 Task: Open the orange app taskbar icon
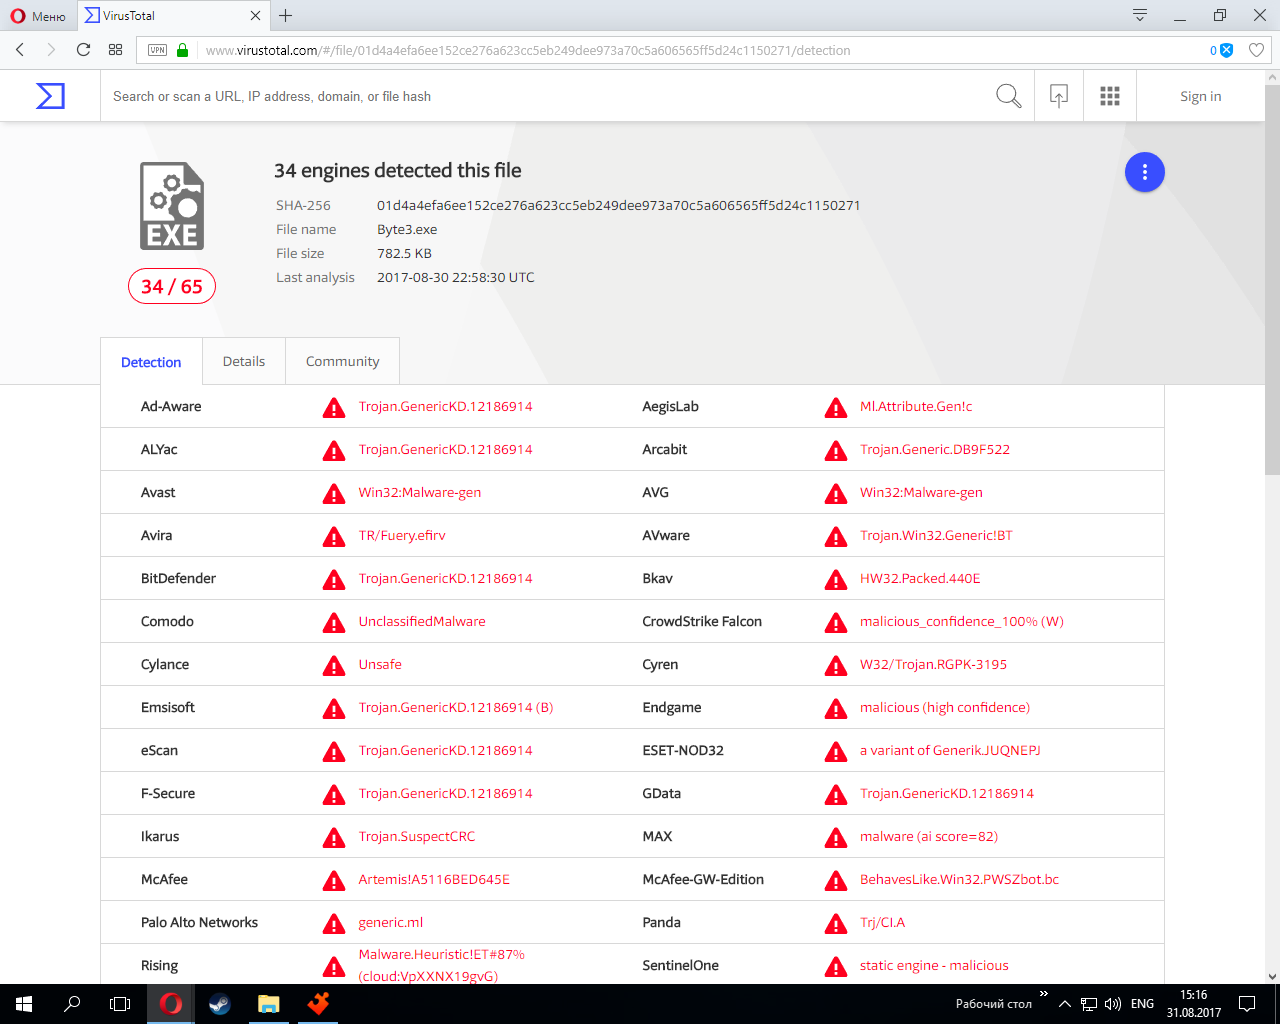click(317, 1004)
